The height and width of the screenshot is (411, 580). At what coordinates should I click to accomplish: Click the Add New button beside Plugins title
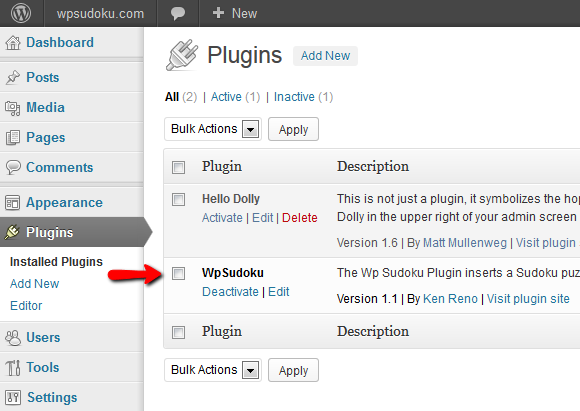(325, 56)
